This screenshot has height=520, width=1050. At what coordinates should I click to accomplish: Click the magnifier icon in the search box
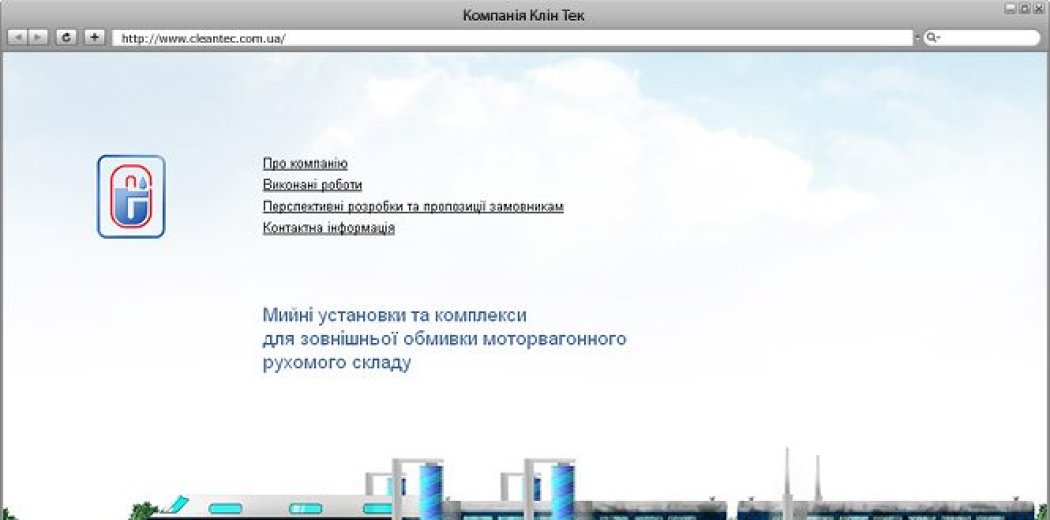coord(931,38)
